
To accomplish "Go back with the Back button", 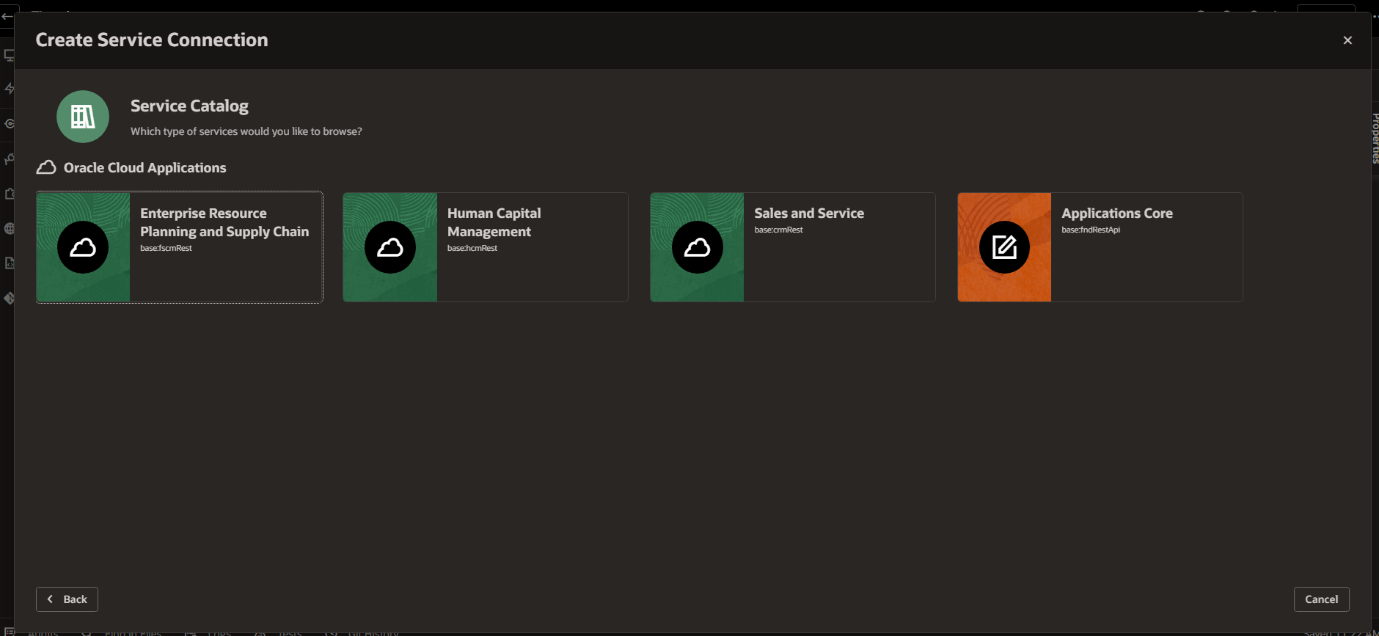I will (67, 599).
